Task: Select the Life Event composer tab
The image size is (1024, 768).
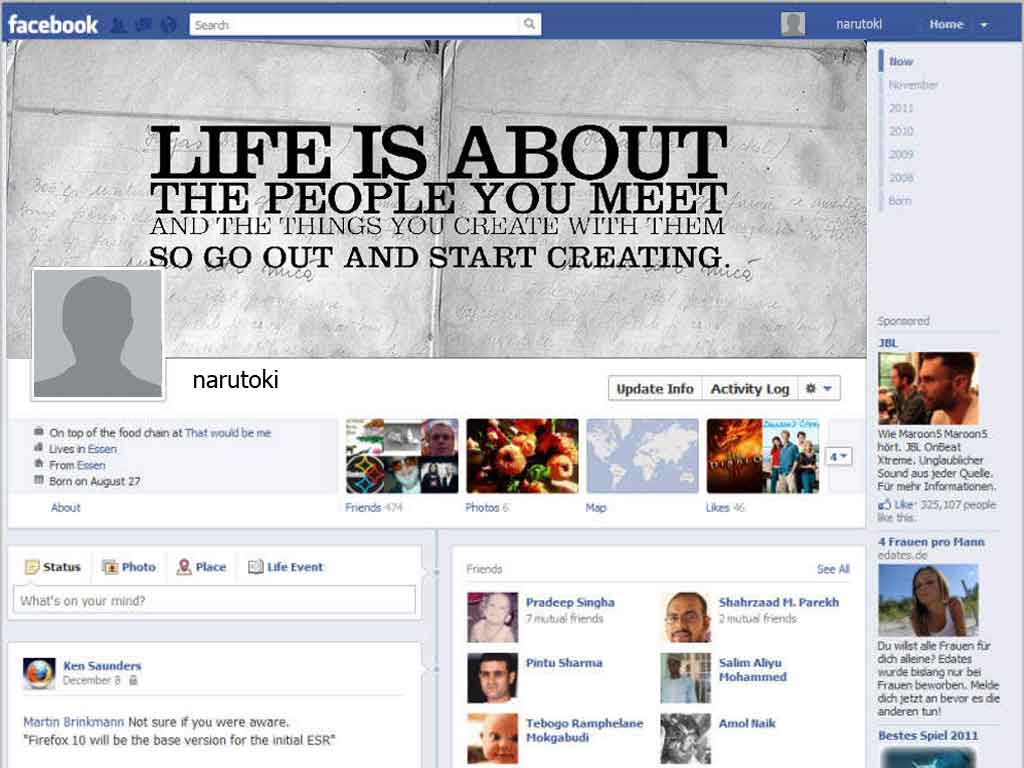Action: point(285,567)
